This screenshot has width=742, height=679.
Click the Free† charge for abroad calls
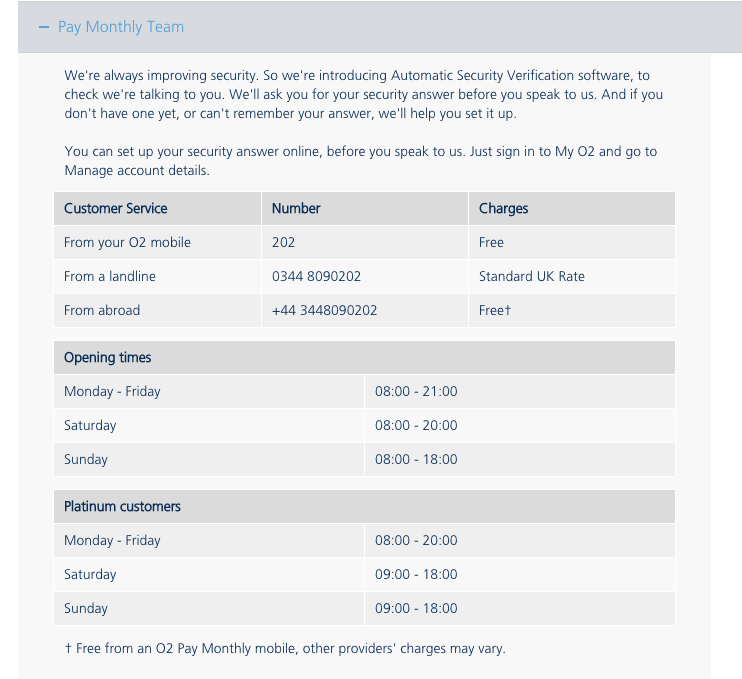point(495,310)
